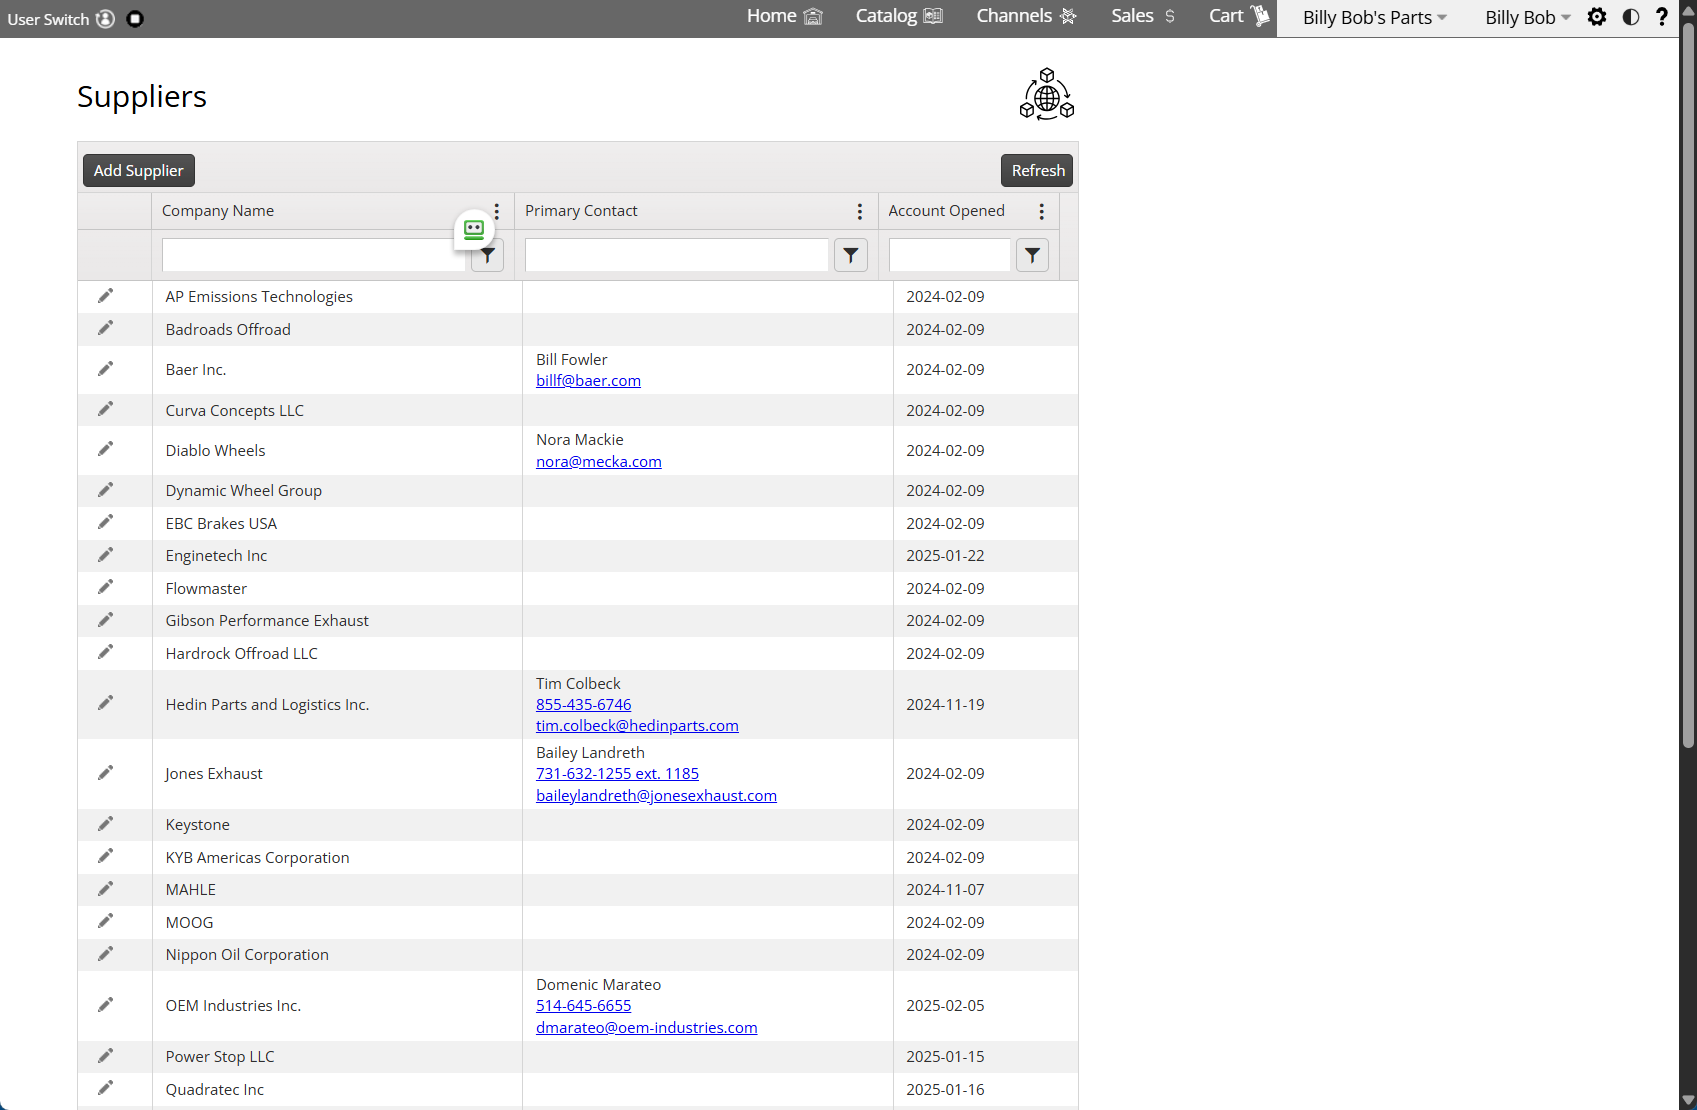Viewport: 1697px width, 1110px height.
Task: Click pencil icon for Hardrock Offroad LLC
Action: [x=105, y=652]
